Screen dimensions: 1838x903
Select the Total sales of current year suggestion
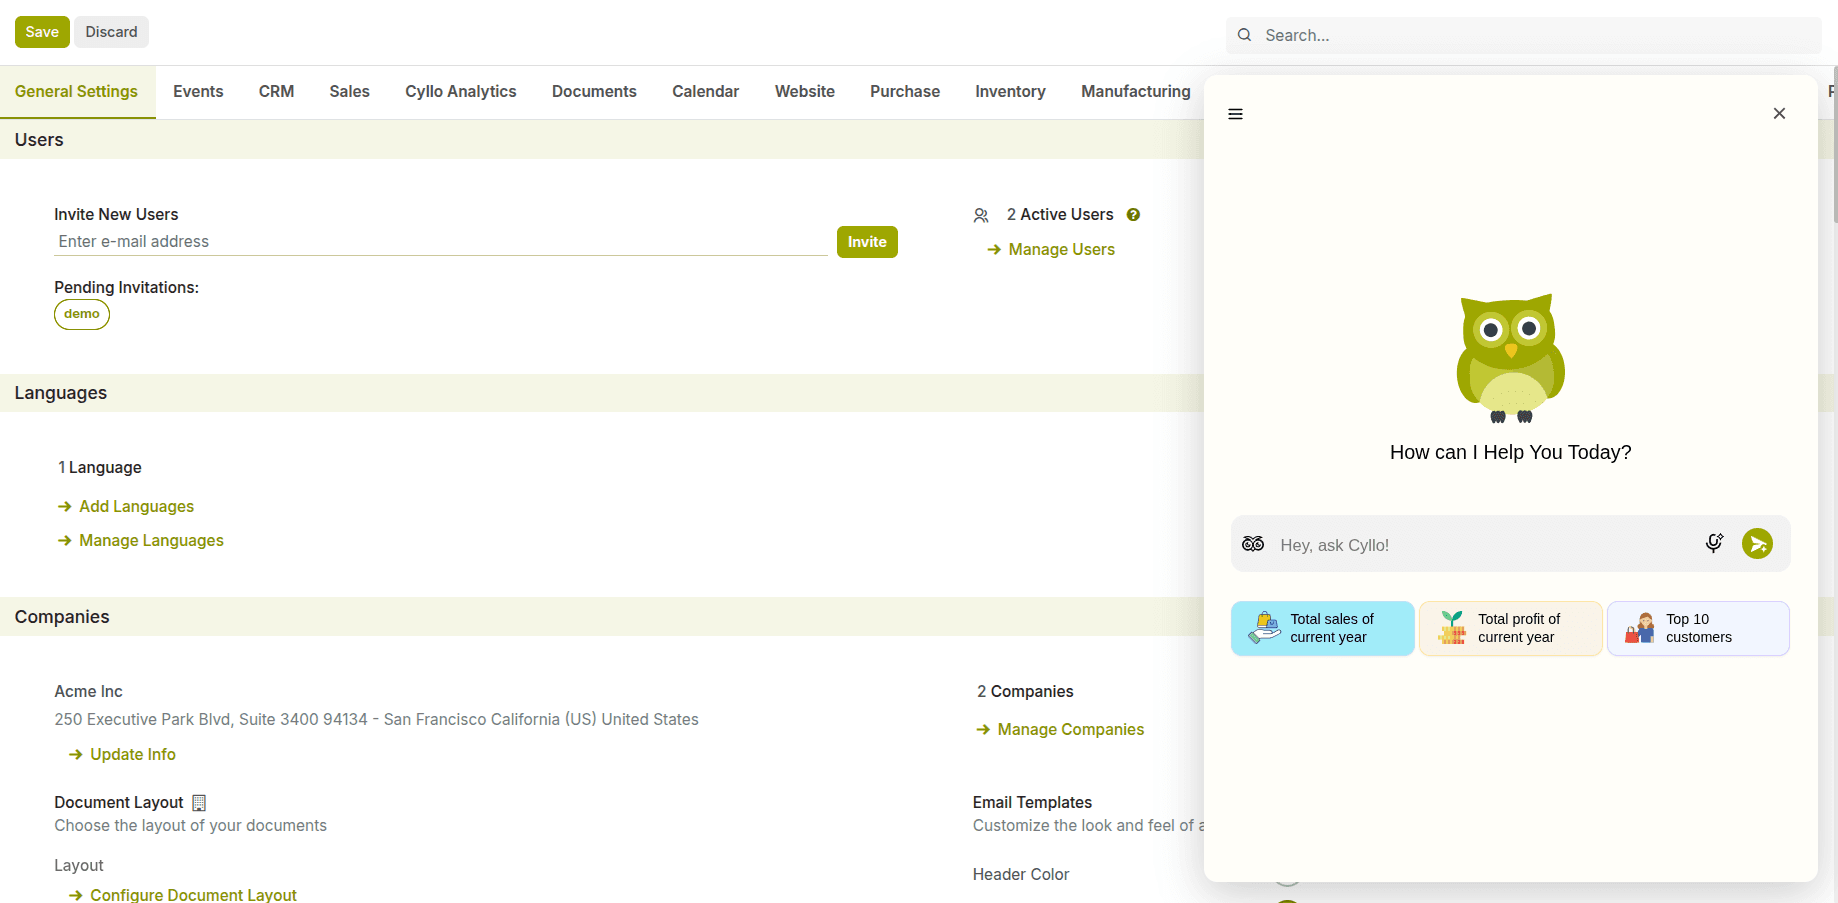tap(1322, 628)
